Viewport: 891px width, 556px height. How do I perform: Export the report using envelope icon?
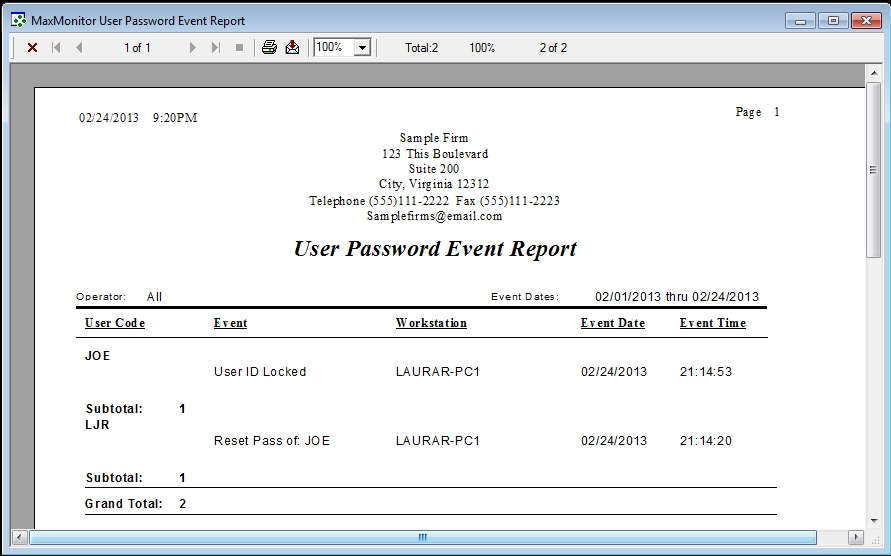click(x=292, y=47)
